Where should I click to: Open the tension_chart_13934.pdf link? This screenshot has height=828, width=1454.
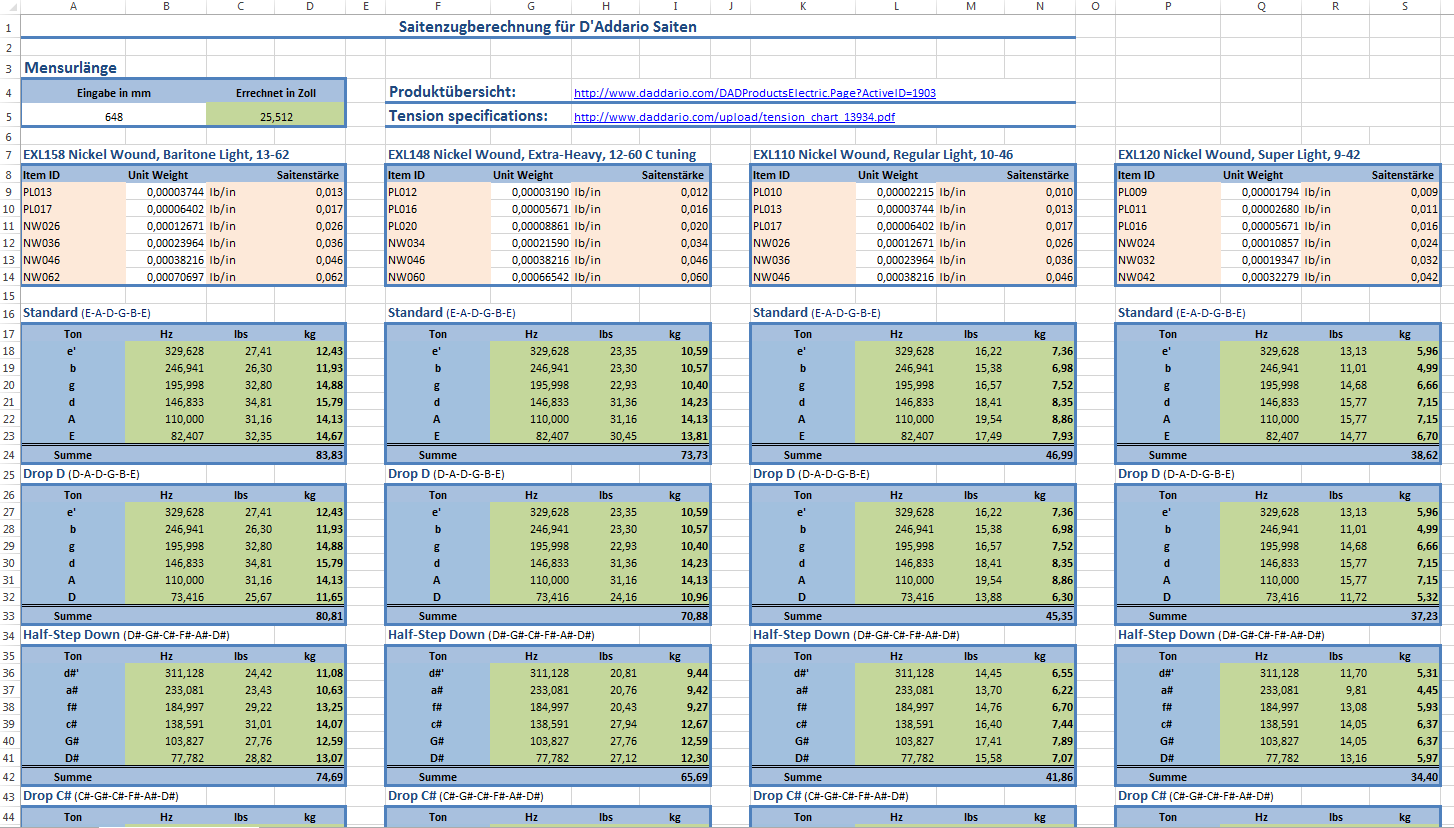734,117
